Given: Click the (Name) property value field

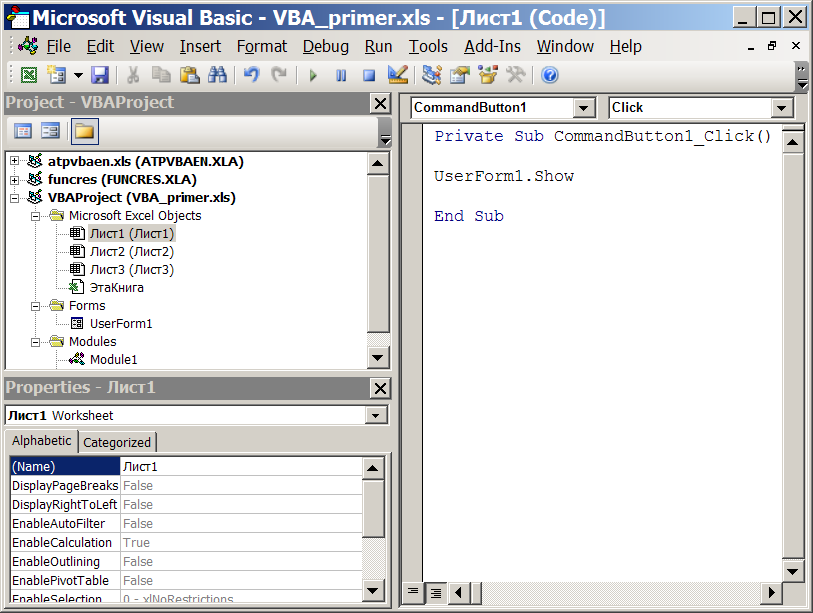Looking at the screenshot, I should [241, 467].
